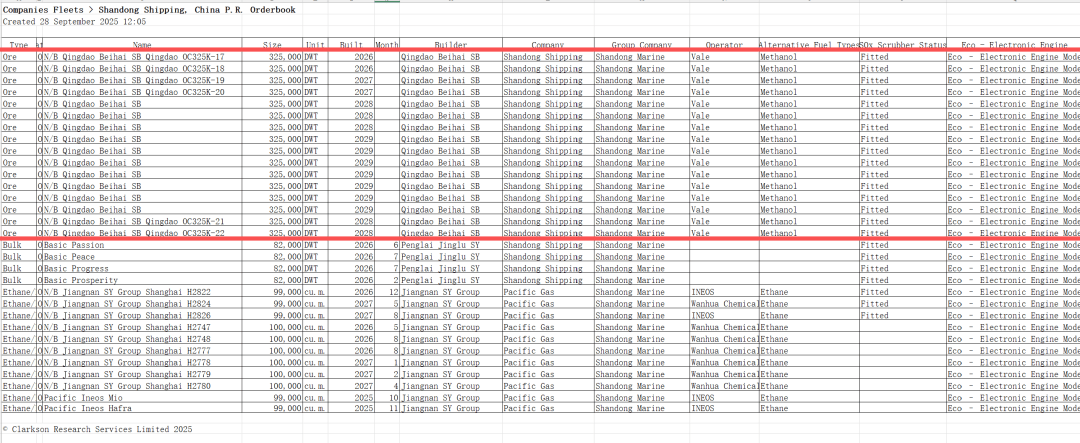Select vessel name cell ending 'OC325K-18'
This screenshot has height=443, width=1080.
(x=142, y=69)
